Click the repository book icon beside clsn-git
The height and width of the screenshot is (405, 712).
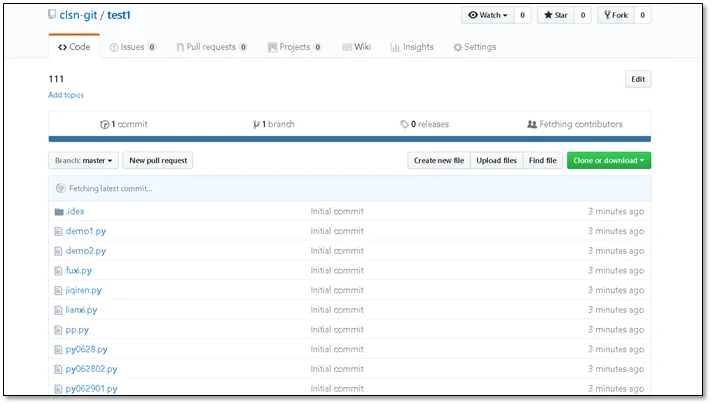click(x=52, y=15)
